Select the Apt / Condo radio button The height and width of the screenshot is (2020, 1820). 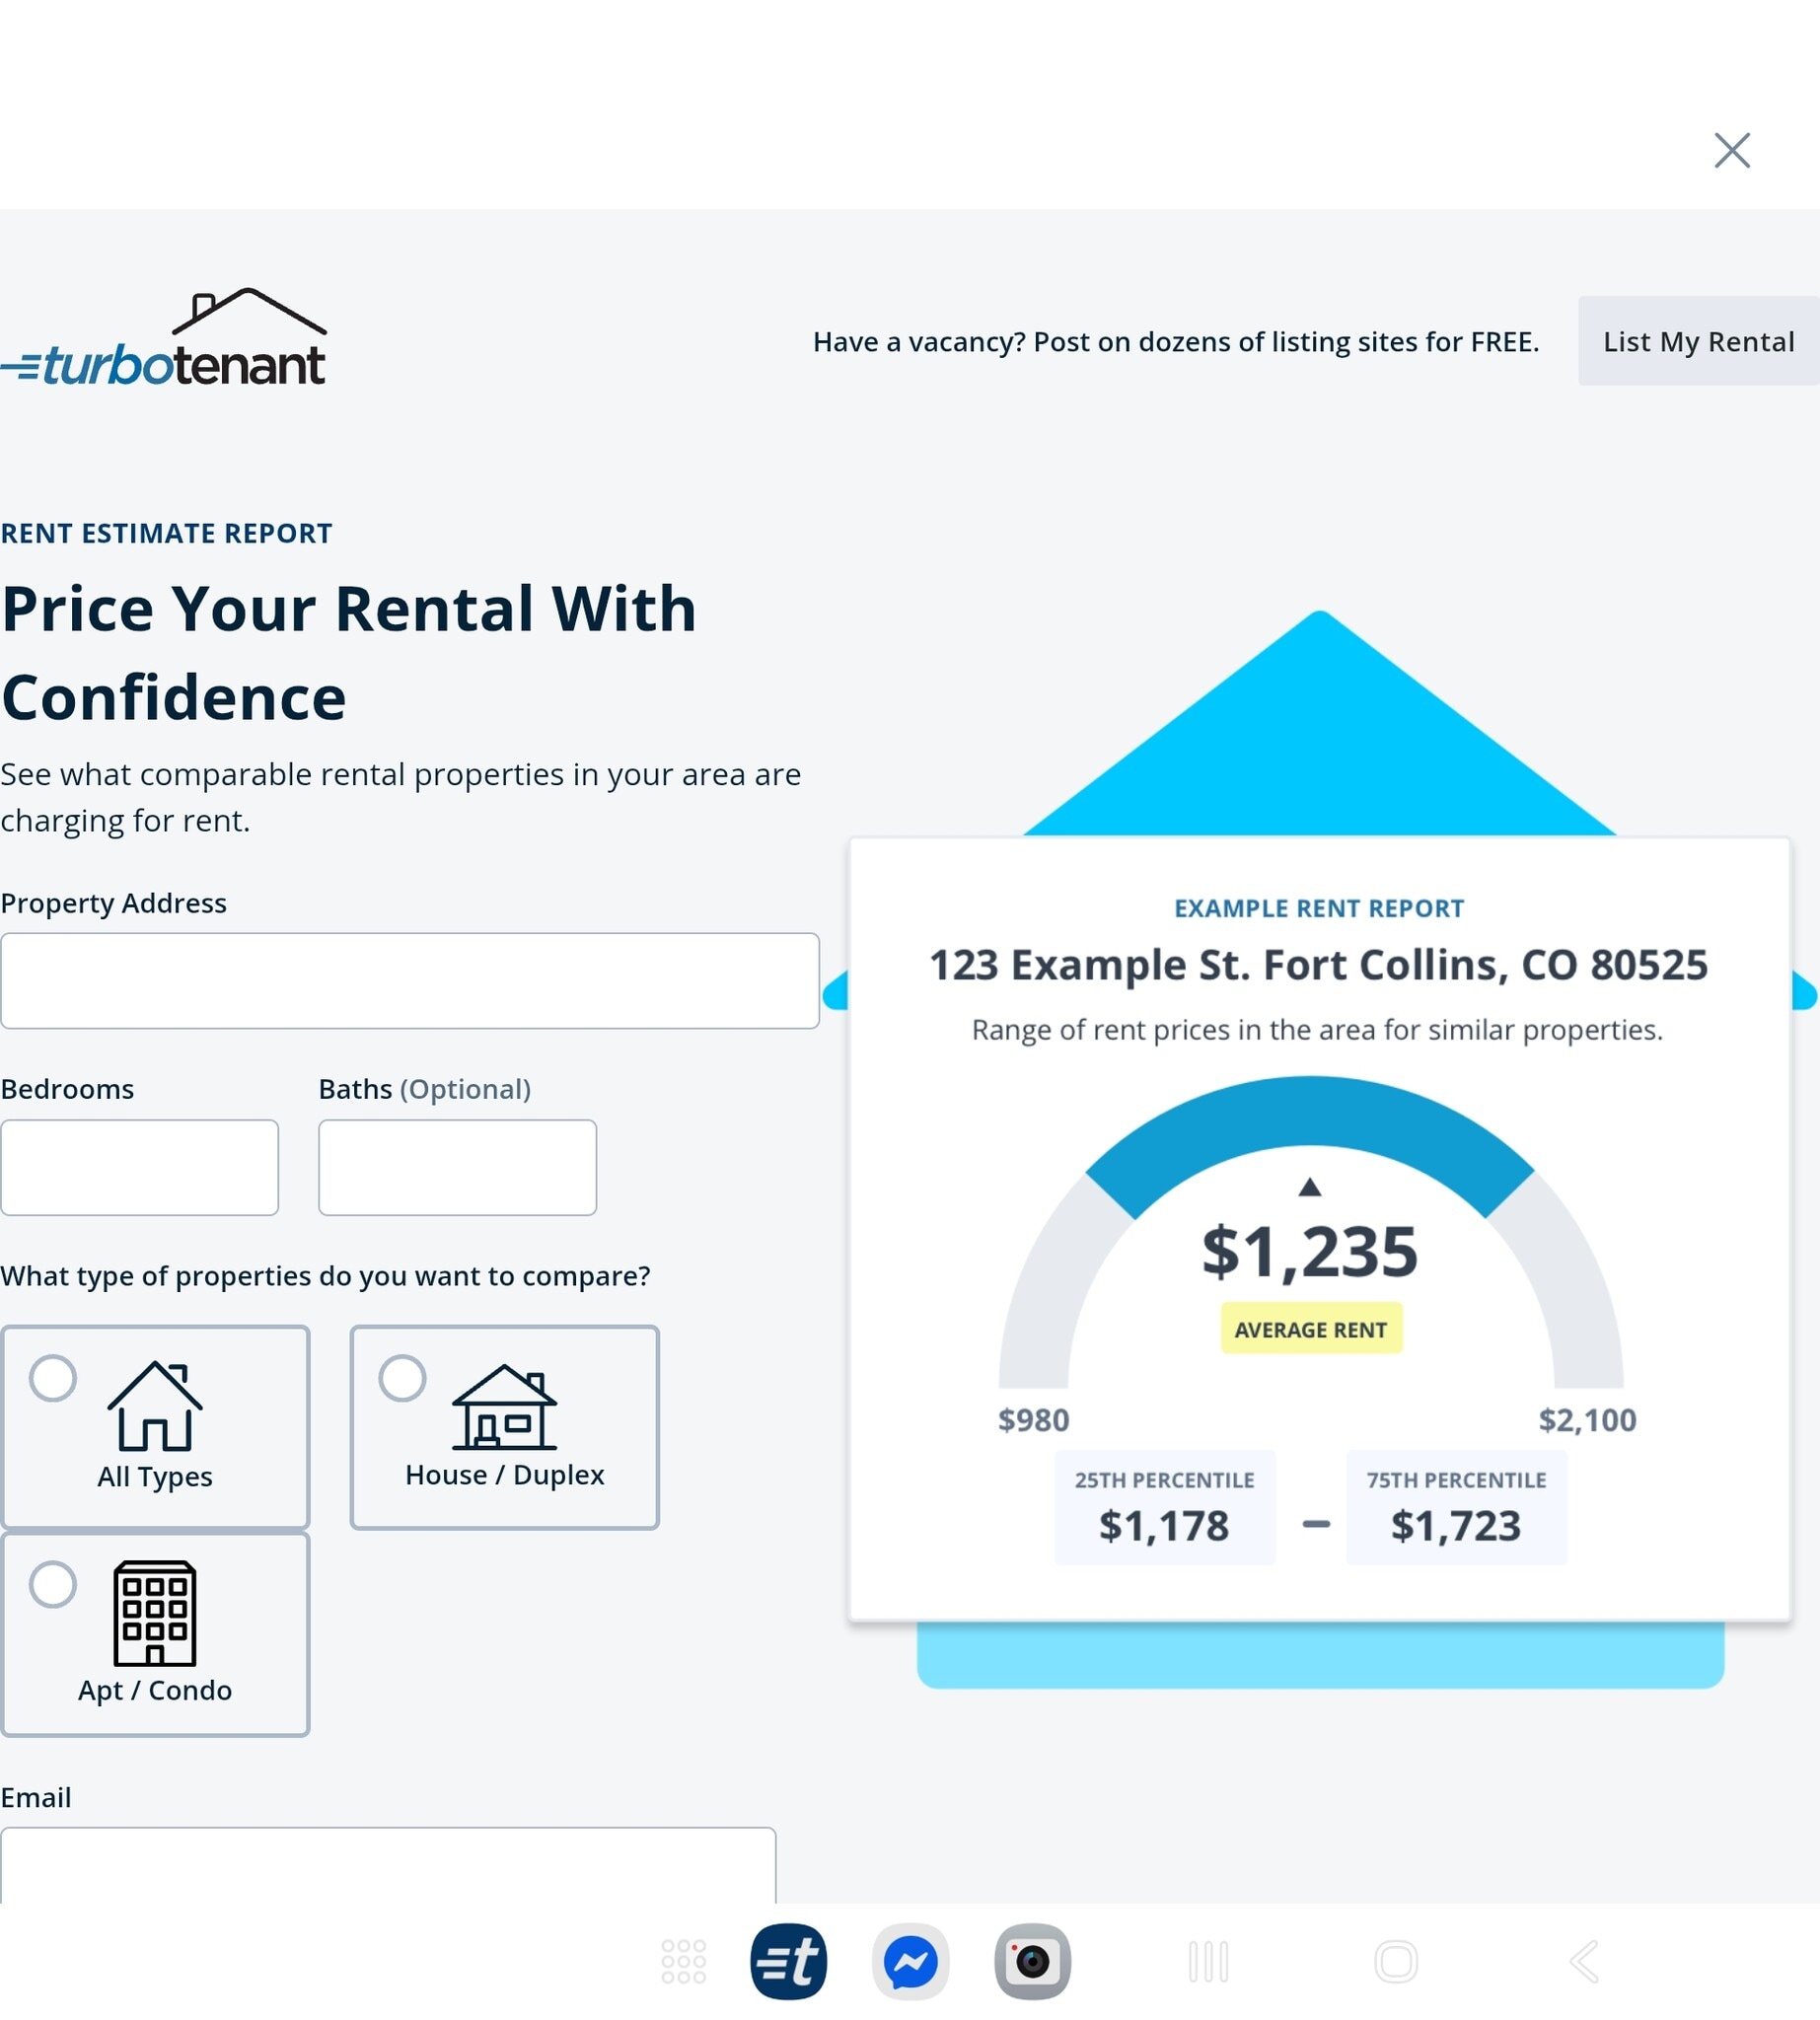tap(53, 1584)
